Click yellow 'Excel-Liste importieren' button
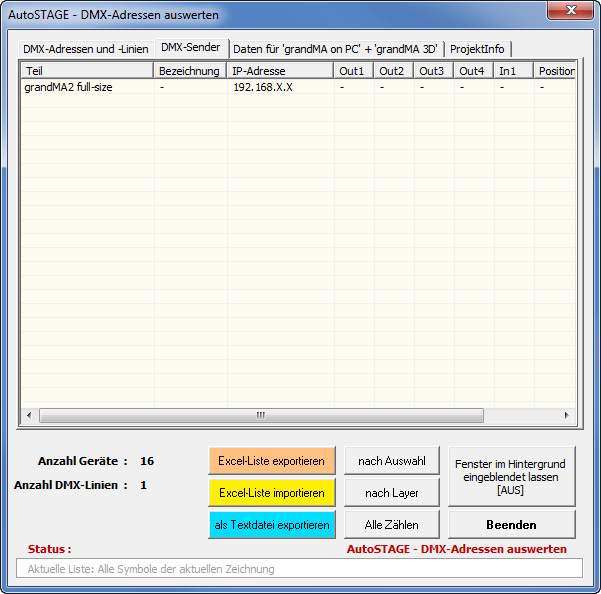The height and width of the screenshot is (594, 601). (272, 493)
